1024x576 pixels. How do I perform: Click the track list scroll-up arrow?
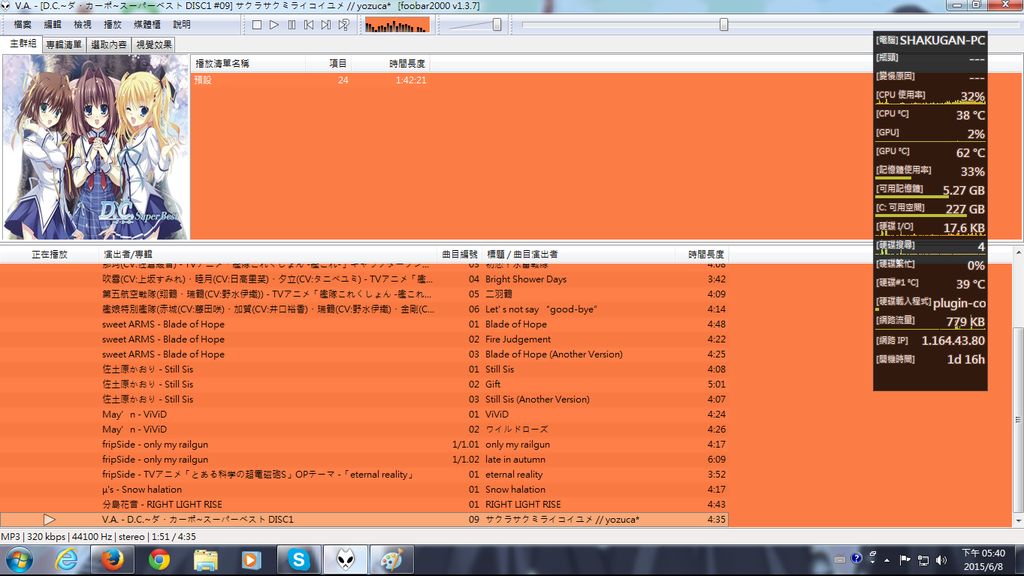click(x=1018, y=252)
